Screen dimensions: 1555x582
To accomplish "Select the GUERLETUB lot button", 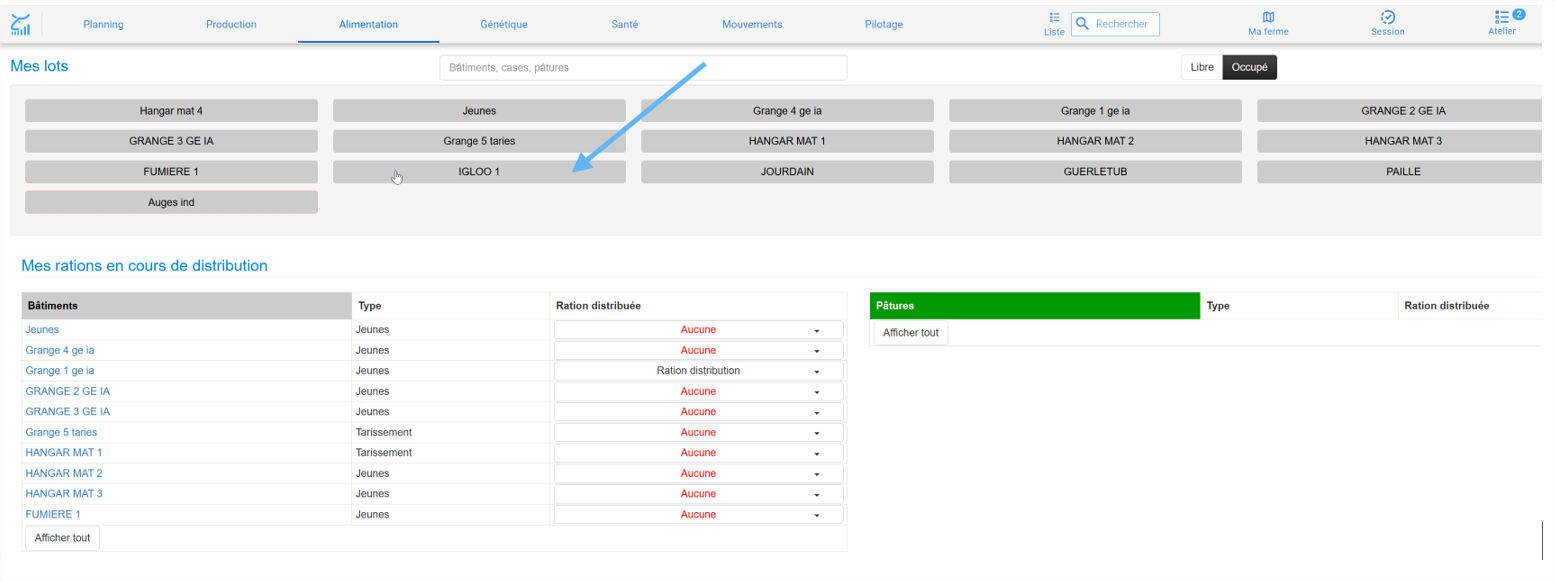I will tap(1095, 172).
